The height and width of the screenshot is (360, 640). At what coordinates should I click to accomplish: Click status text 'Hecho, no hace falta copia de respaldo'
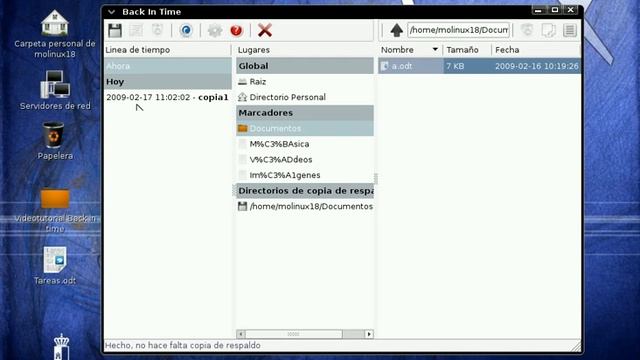pos(183,345)
